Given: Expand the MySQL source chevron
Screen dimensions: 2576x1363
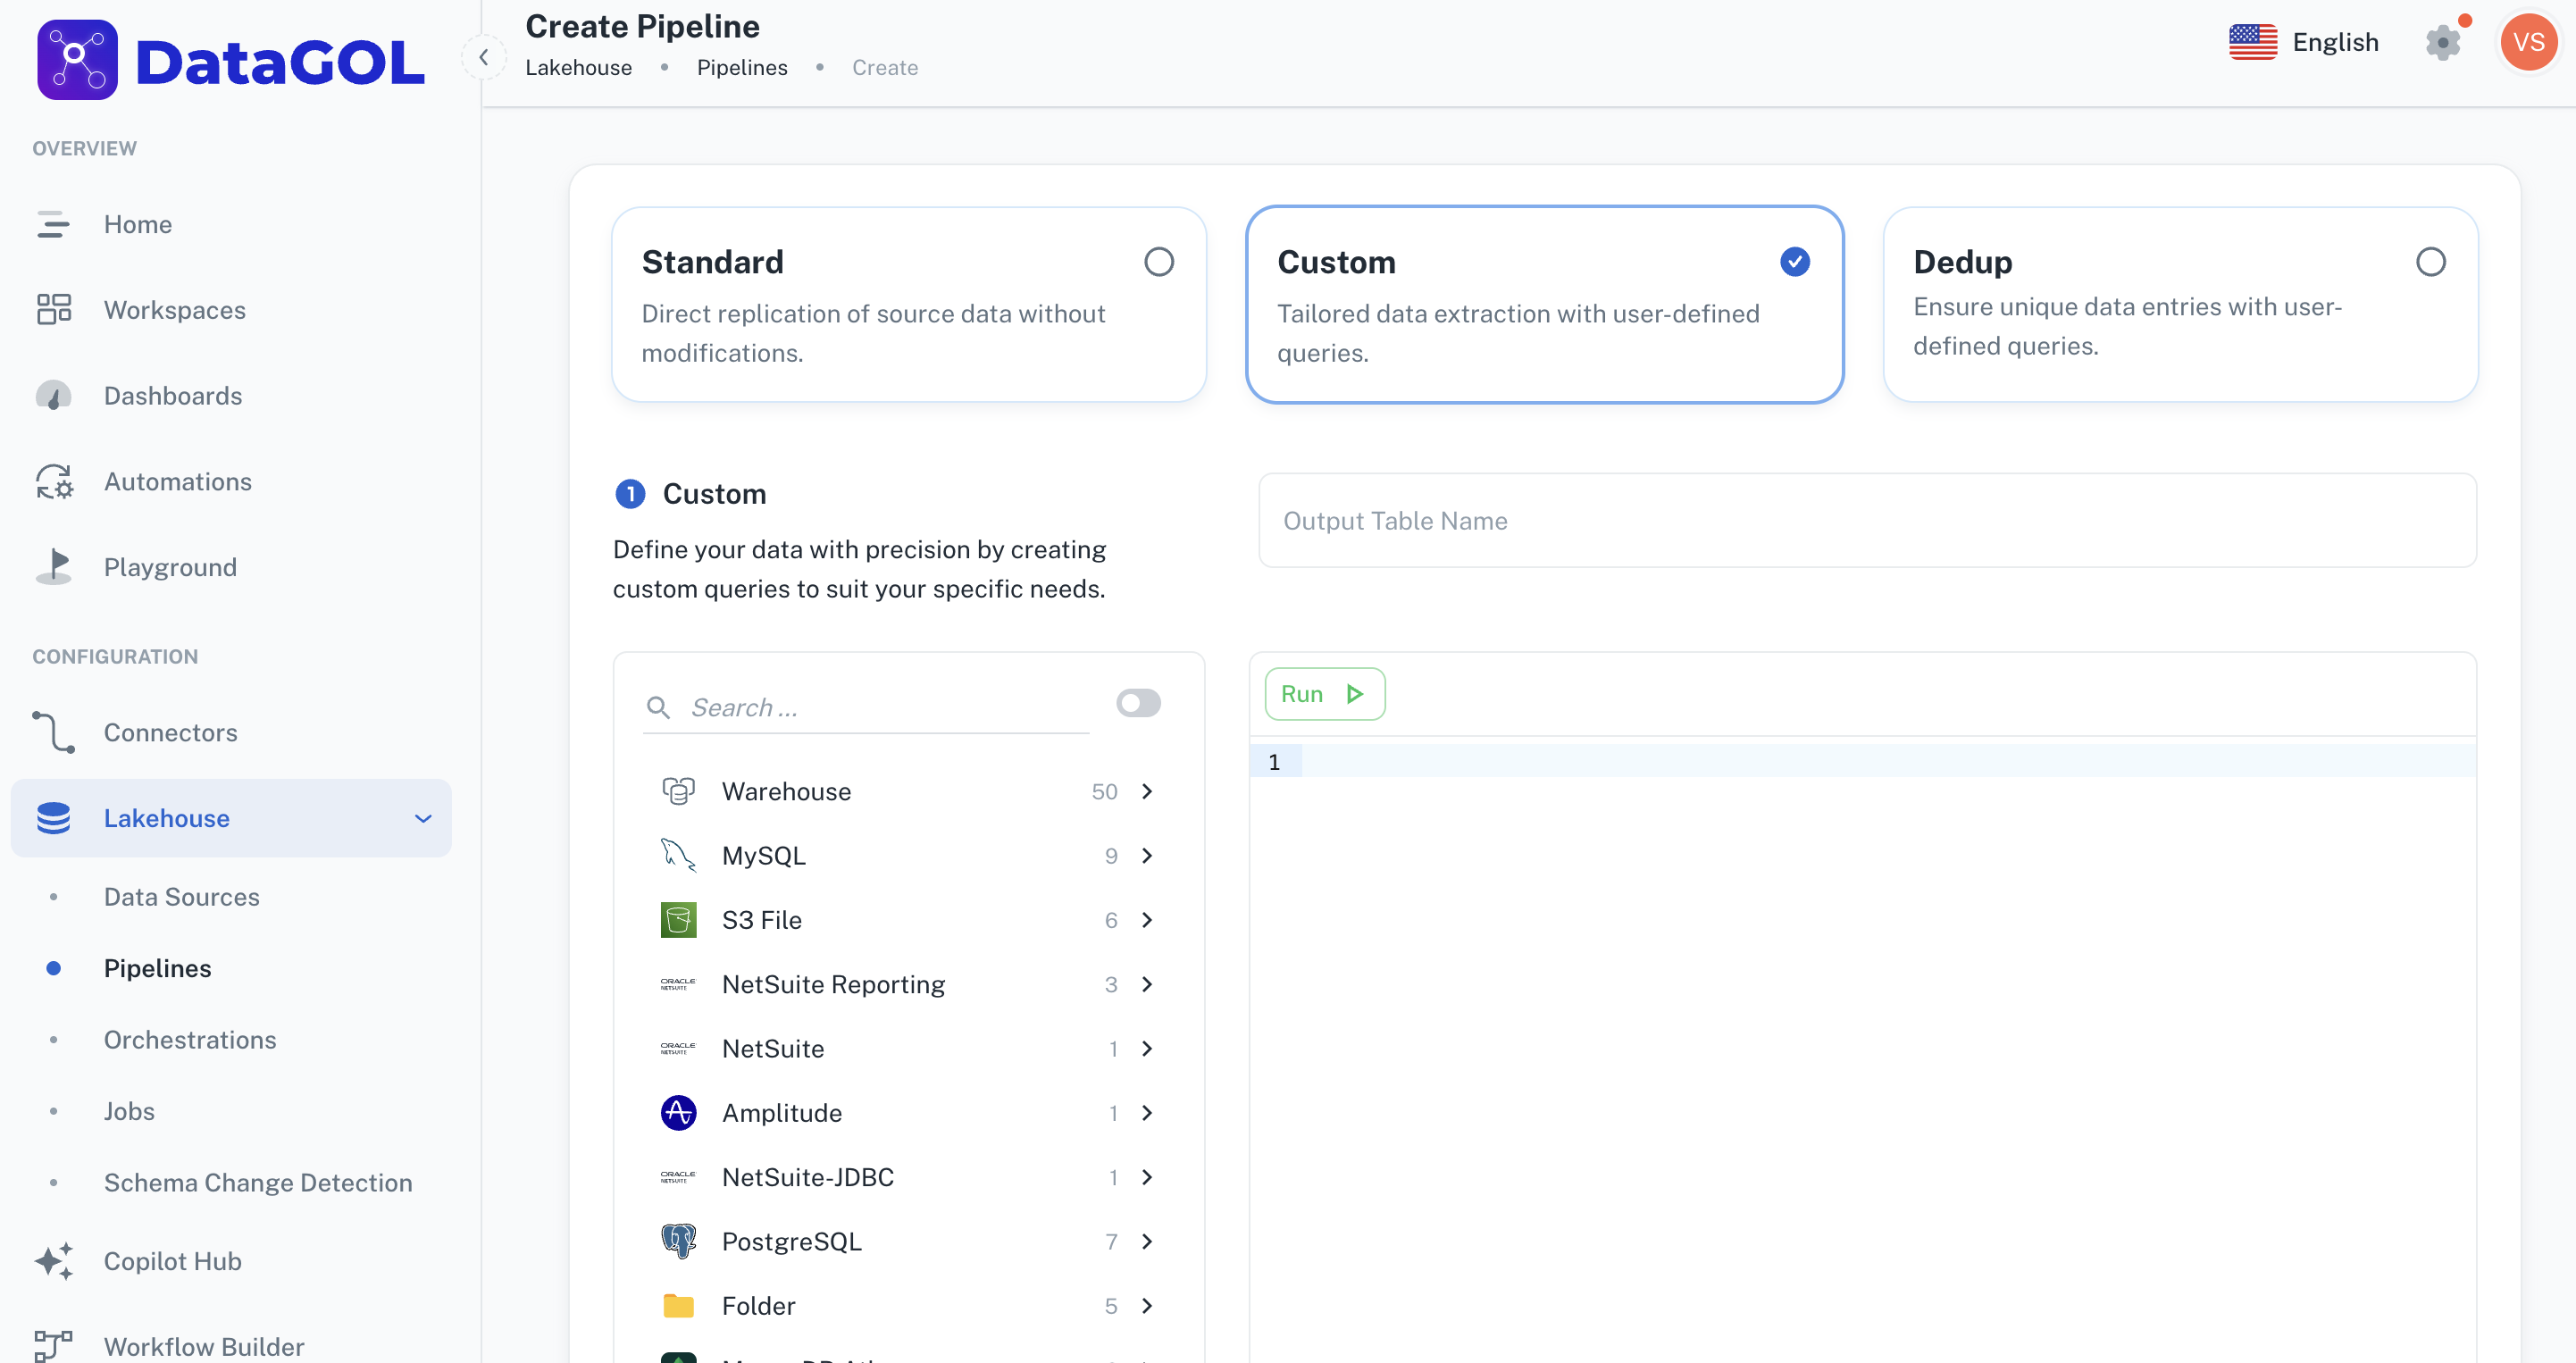Looking at the screenshot, I should pos(1147,855).
